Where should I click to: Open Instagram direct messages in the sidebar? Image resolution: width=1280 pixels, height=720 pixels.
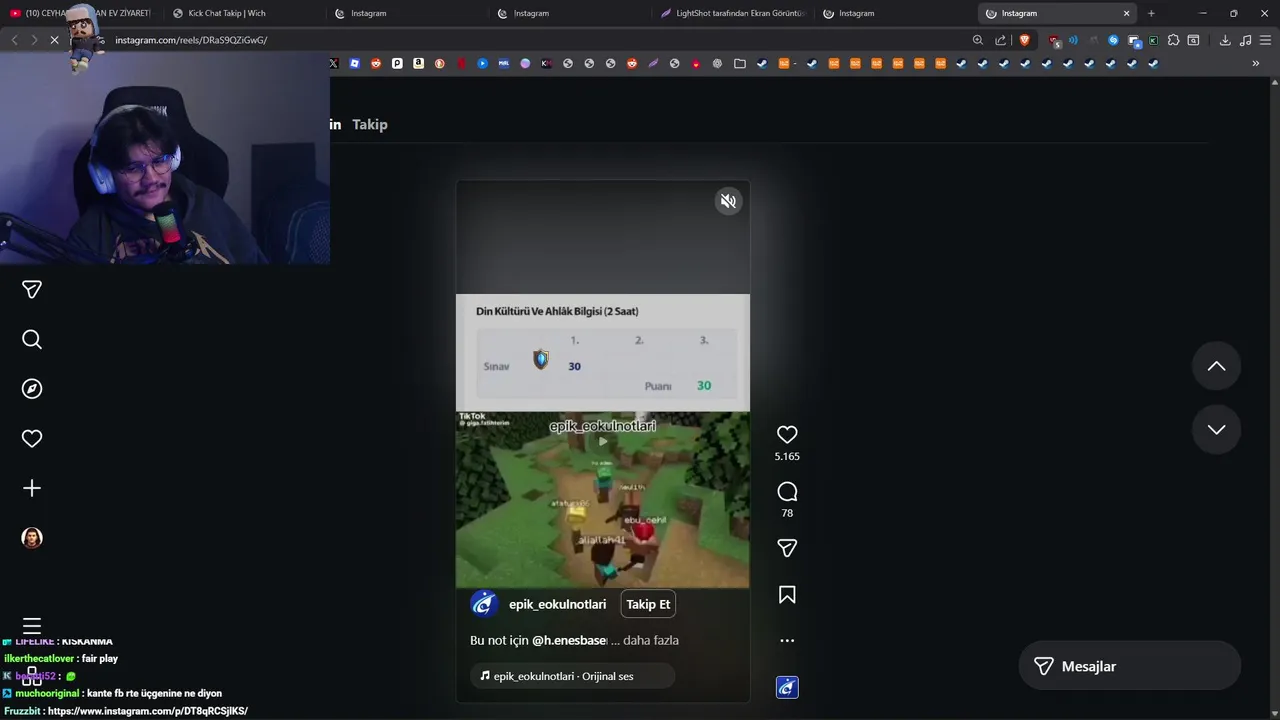pyautogui.click(x=32, y=290)
